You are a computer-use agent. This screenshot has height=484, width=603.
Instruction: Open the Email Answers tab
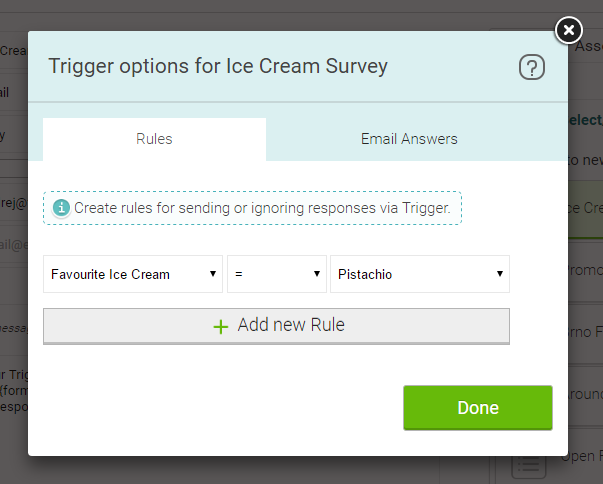coord(409,139)
